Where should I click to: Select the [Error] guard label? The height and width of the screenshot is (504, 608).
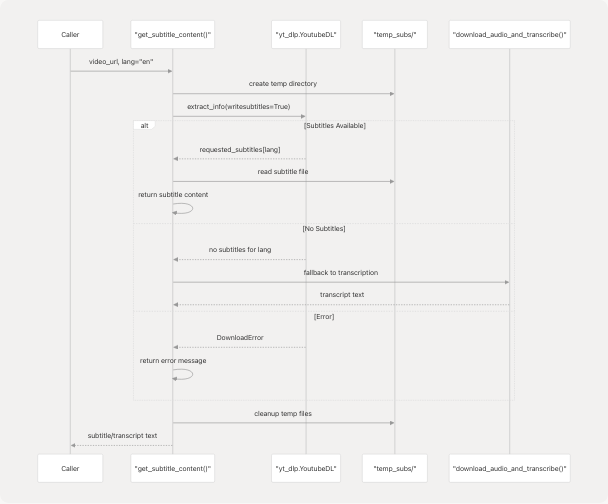coord(323,316)
